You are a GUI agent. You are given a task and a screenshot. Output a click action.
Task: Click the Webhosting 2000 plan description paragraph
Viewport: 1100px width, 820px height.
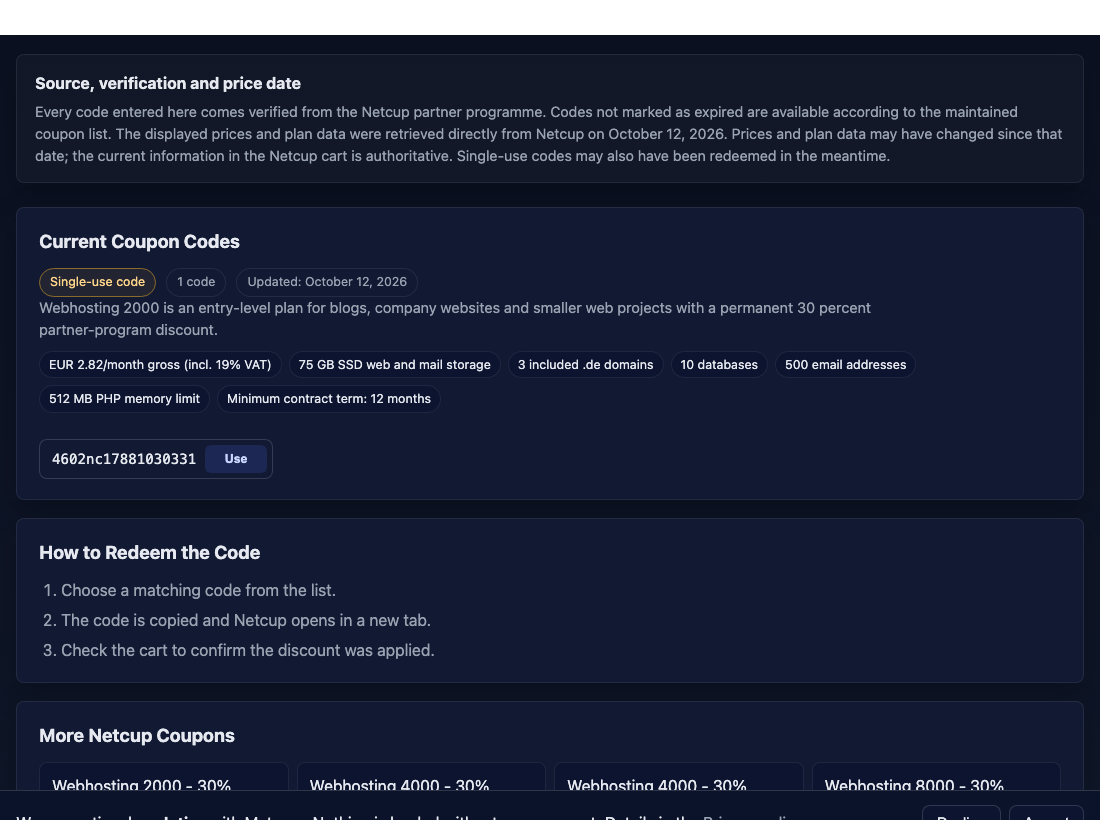455,319
